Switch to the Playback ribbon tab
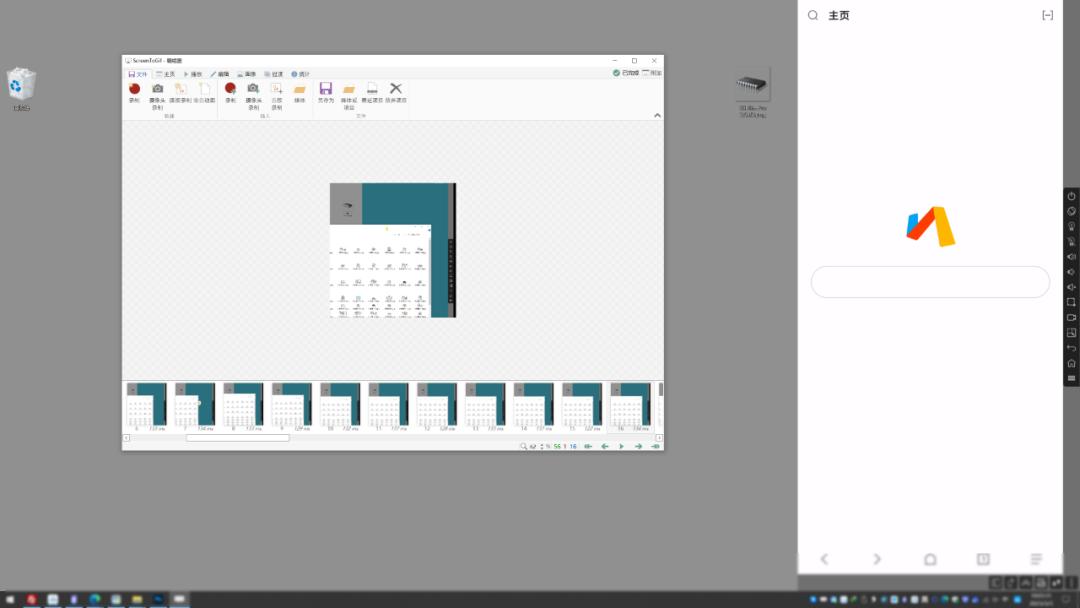The width and height of the screenshot is (1080, 608). point(193,74)
